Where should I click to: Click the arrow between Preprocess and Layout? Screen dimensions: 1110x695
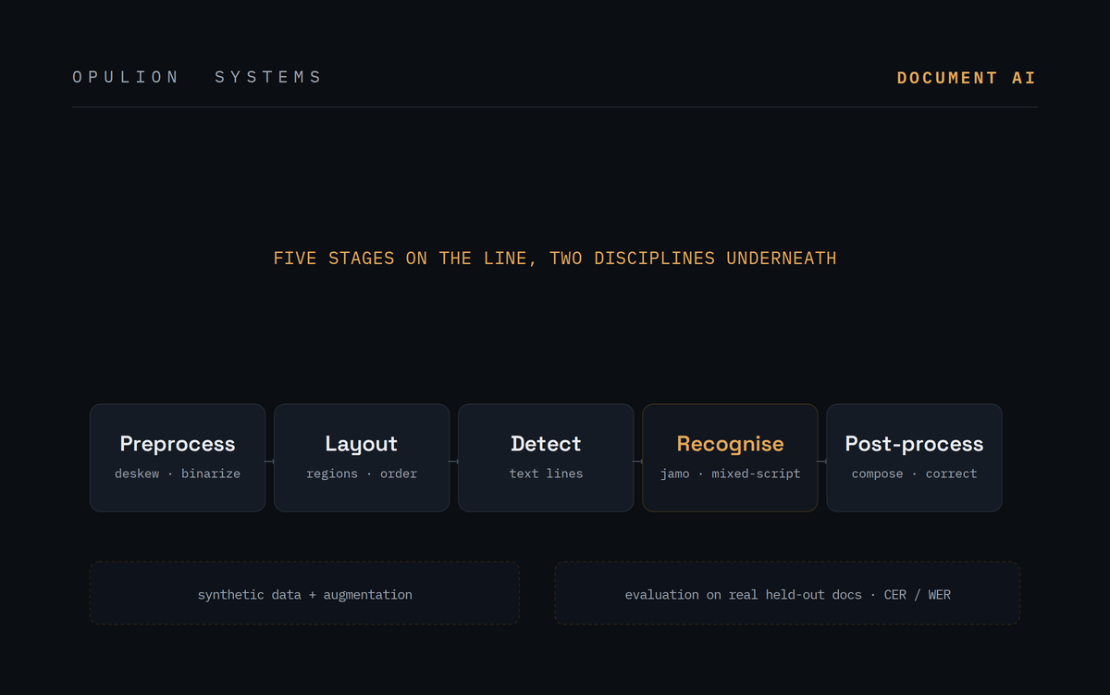270,461
